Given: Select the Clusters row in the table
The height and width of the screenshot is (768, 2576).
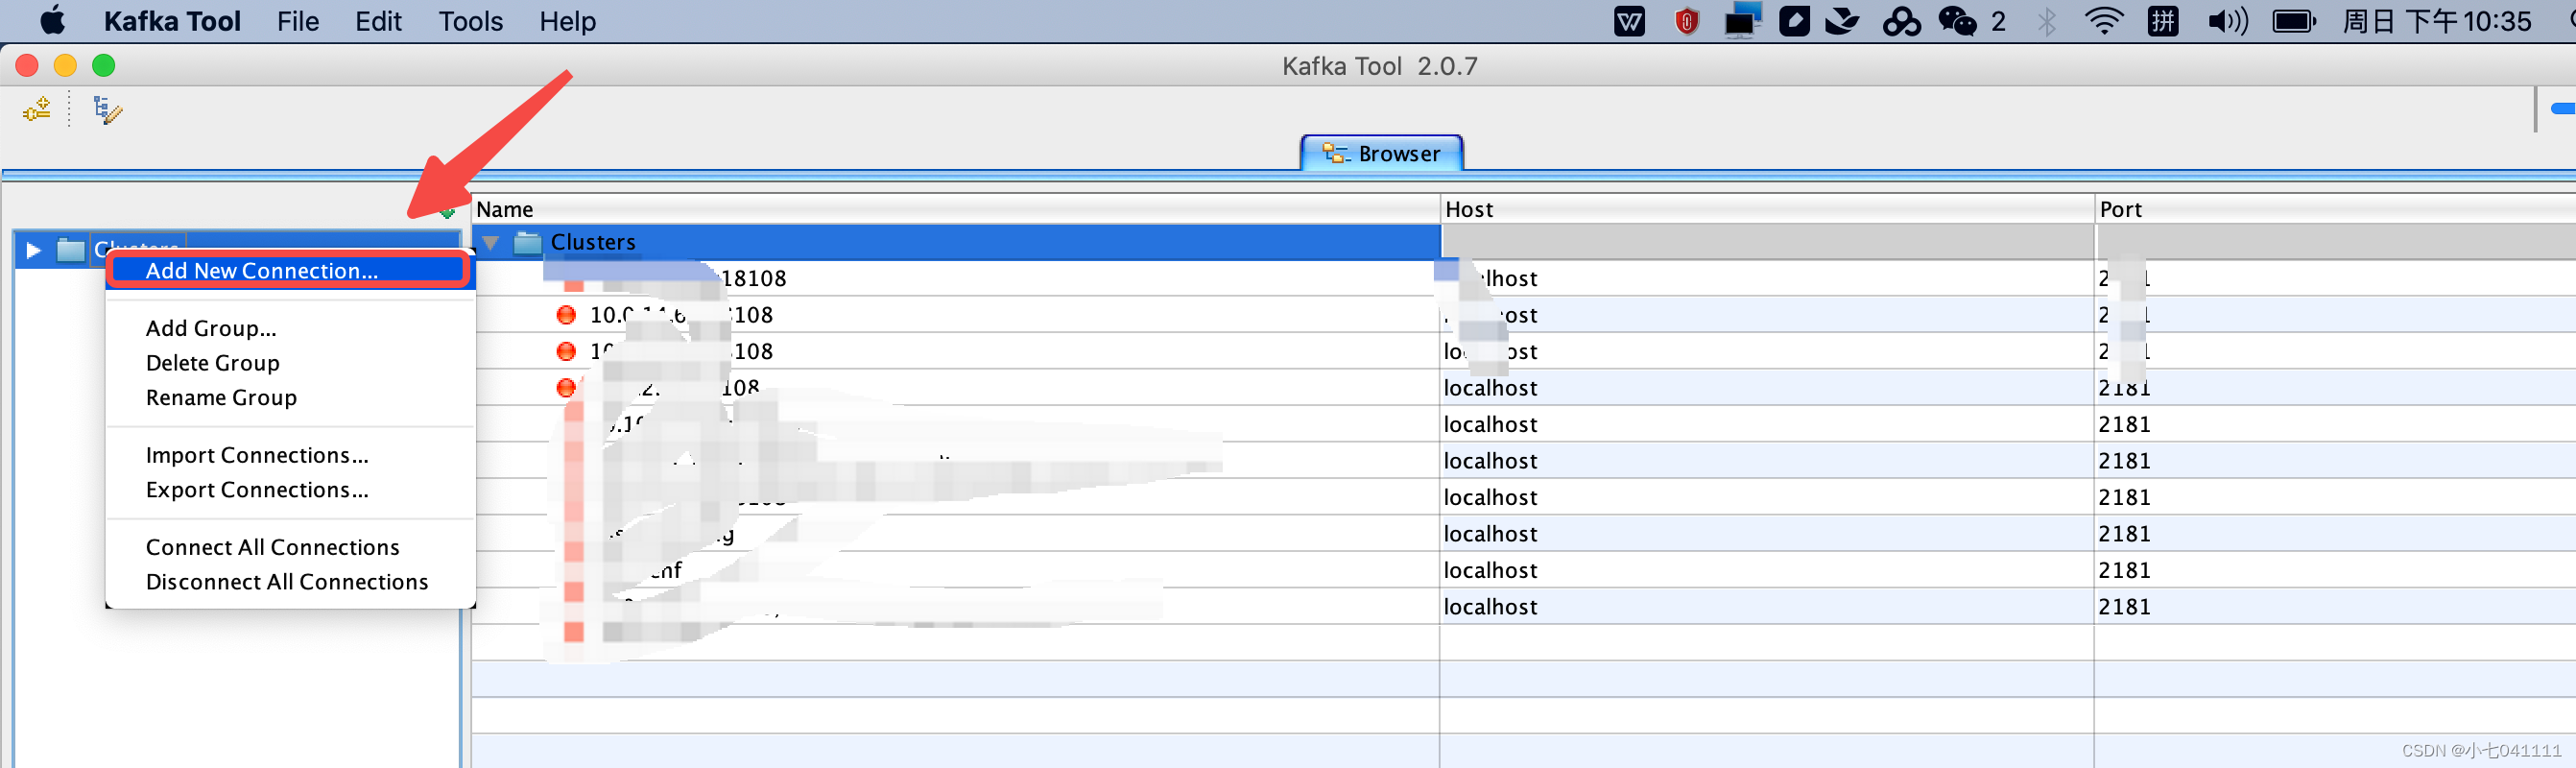Looking at the screenshot, I should [x=955, y=242].
